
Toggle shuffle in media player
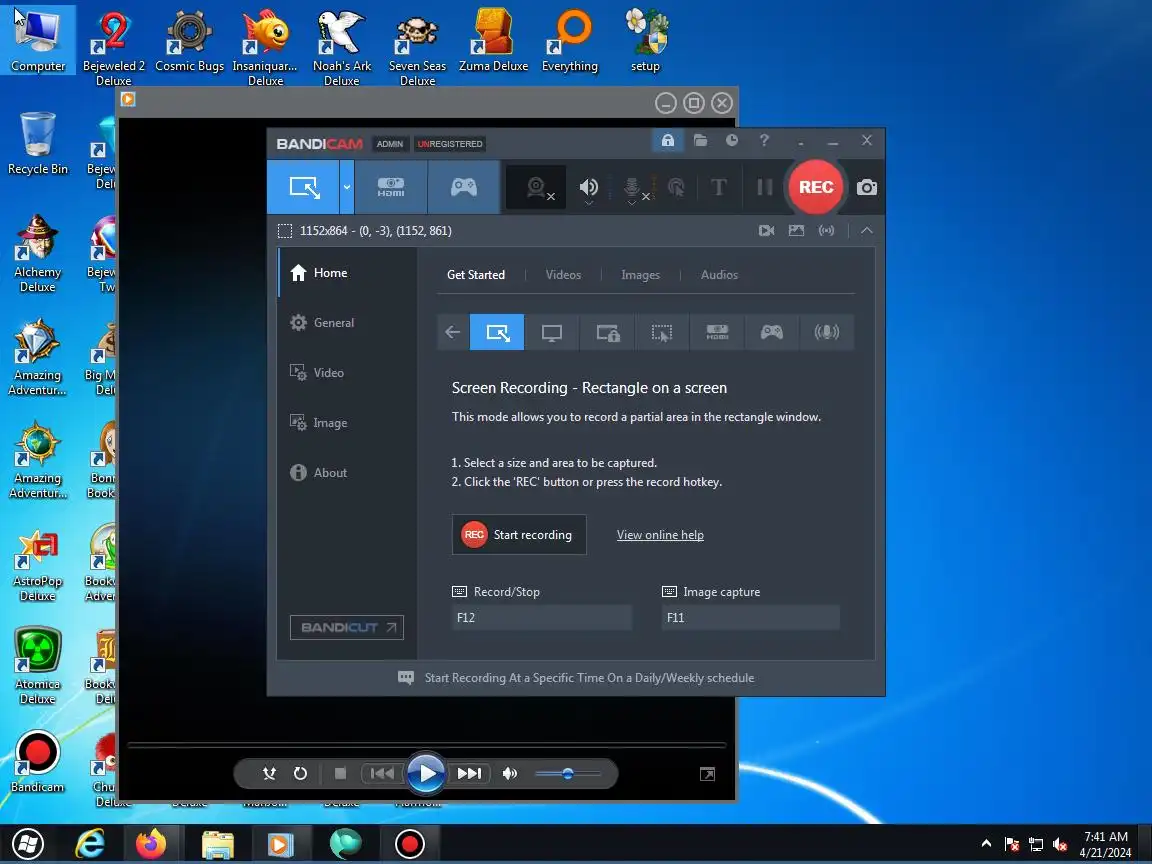point(270,774)
